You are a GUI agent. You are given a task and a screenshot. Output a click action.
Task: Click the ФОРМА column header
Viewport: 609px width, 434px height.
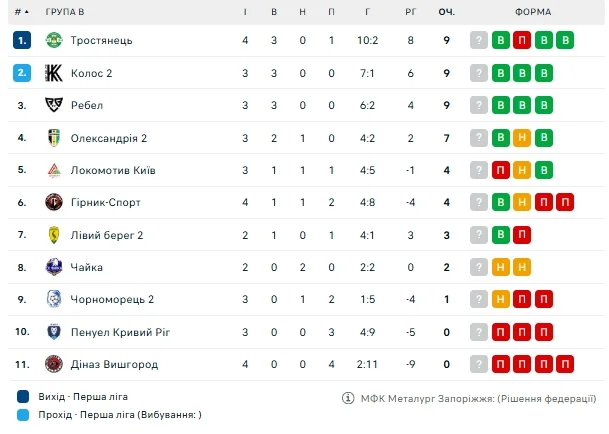tap(532, 12)
